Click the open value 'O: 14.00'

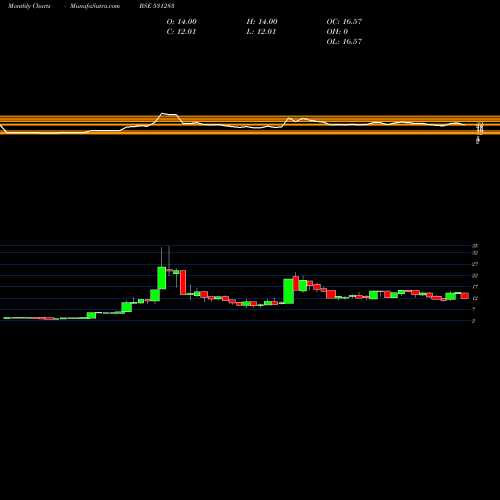pyautogui.click(x=182, y=22)
